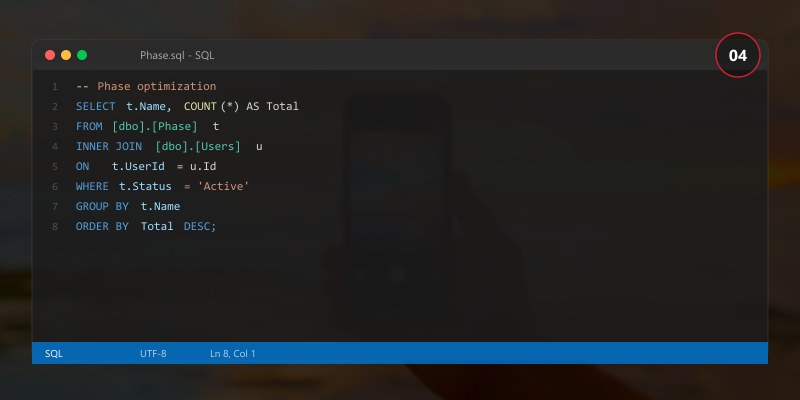Click the red-circled 04 badge
This screenshot has height=400, width=800.
(x=738, y=56)
